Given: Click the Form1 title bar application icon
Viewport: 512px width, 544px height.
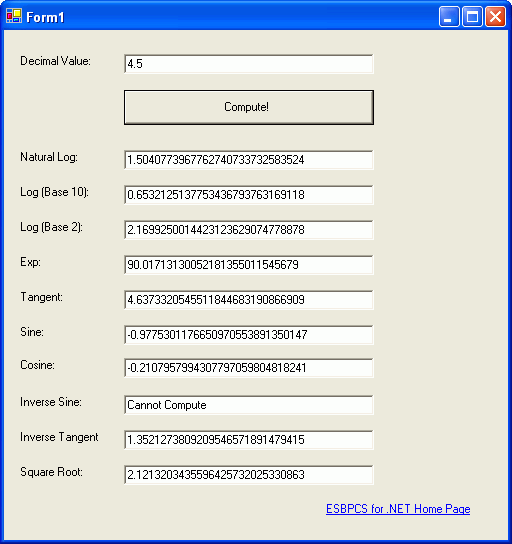Looking at the screenshot, I should click(x=14, y=16).
